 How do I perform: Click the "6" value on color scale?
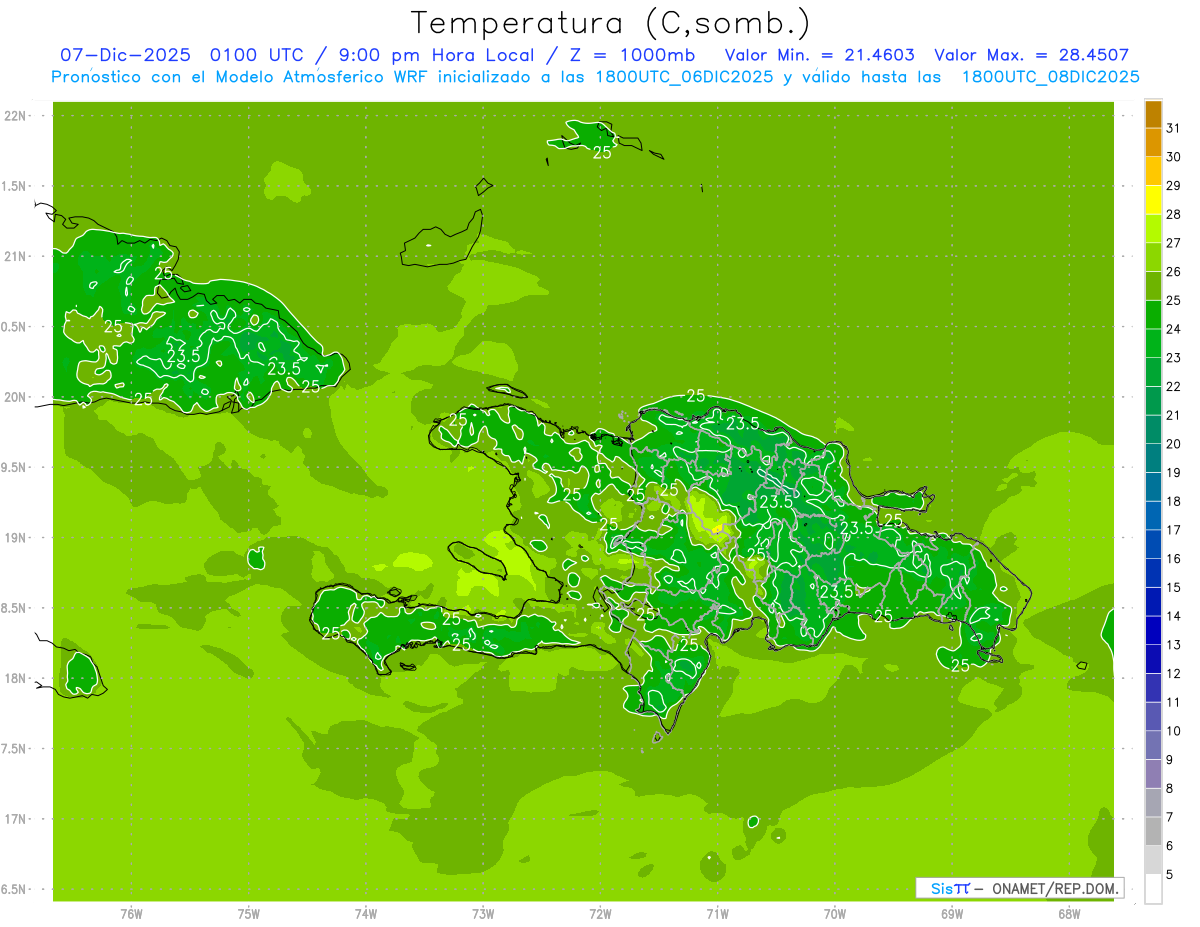1170,846
